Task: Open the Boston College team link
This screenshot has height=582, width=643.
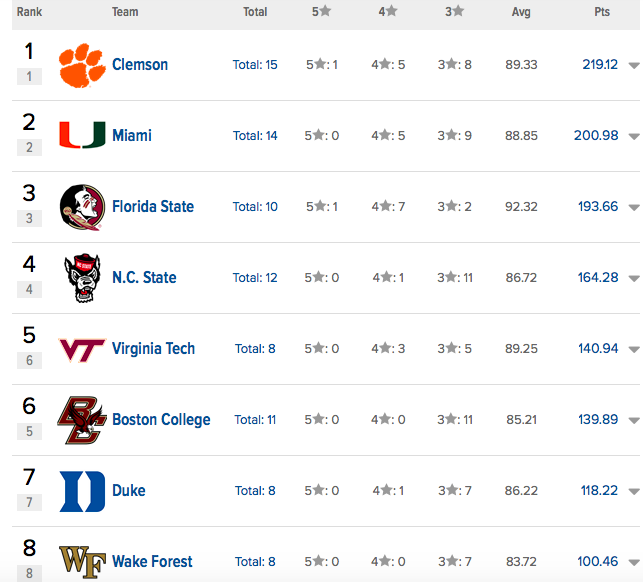Action: [161, 420]
